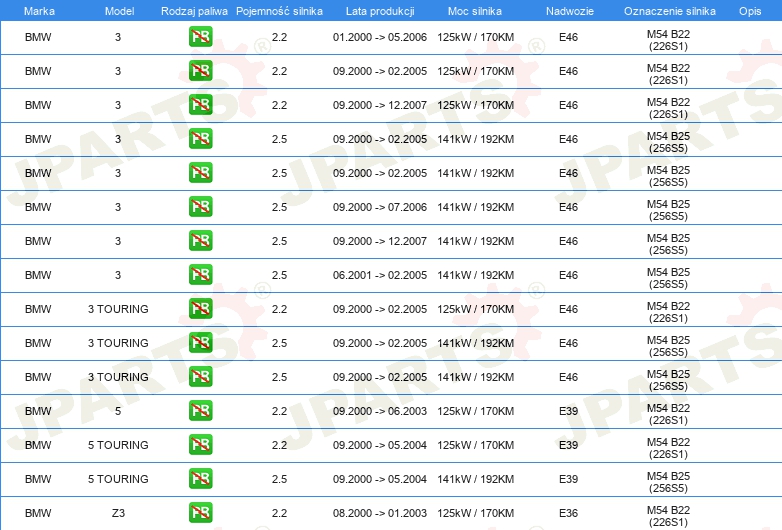Select E46 in the 01.2000 row

point(569,37)
